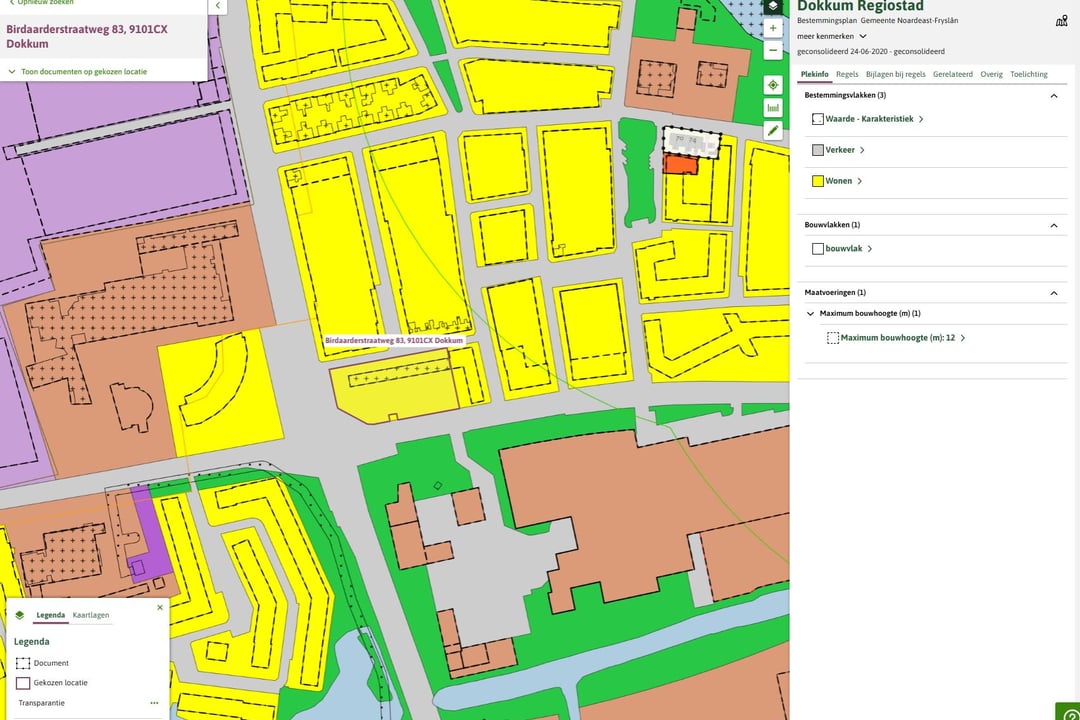Click the Maatvoeringen (1) heading
Screen dimensions: 1080x720
coord(835,292)
